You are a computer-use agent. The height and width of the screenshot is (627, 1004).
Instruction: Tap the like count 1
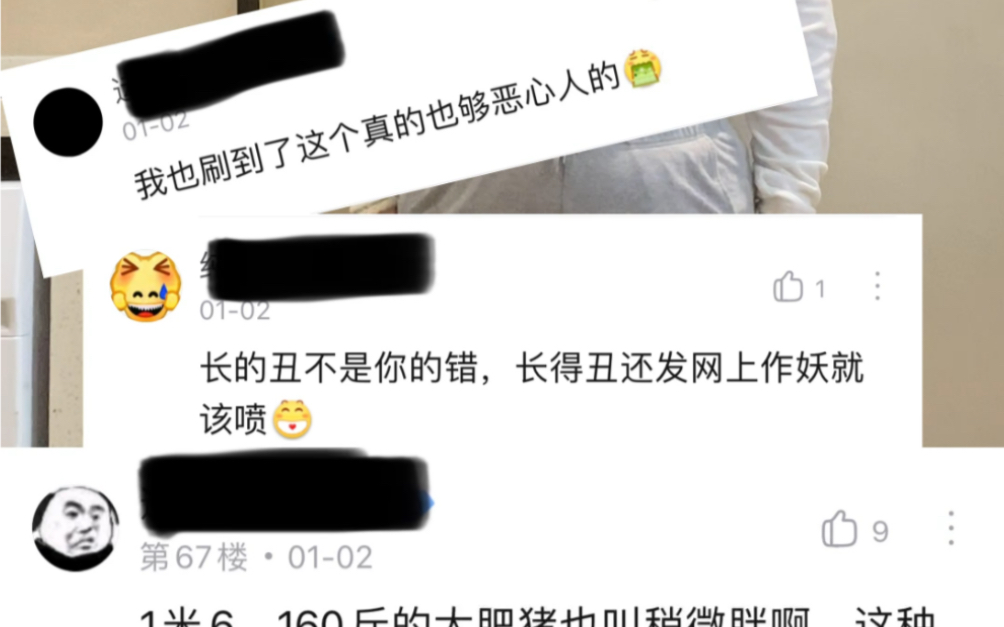[820, 289]
